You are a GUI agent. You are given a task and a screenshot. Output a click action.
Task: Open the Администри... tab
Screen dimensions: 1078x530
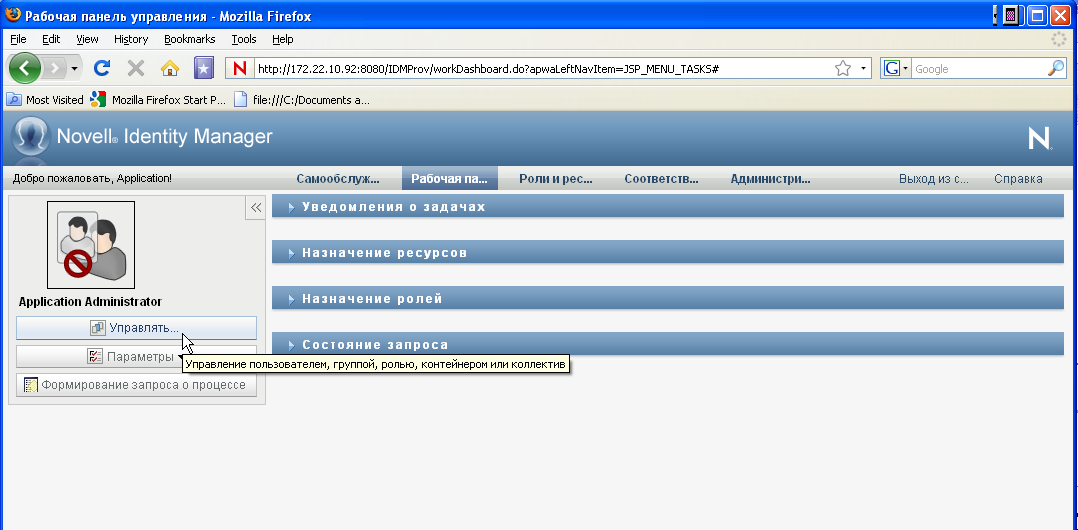[x=770, y=179]
